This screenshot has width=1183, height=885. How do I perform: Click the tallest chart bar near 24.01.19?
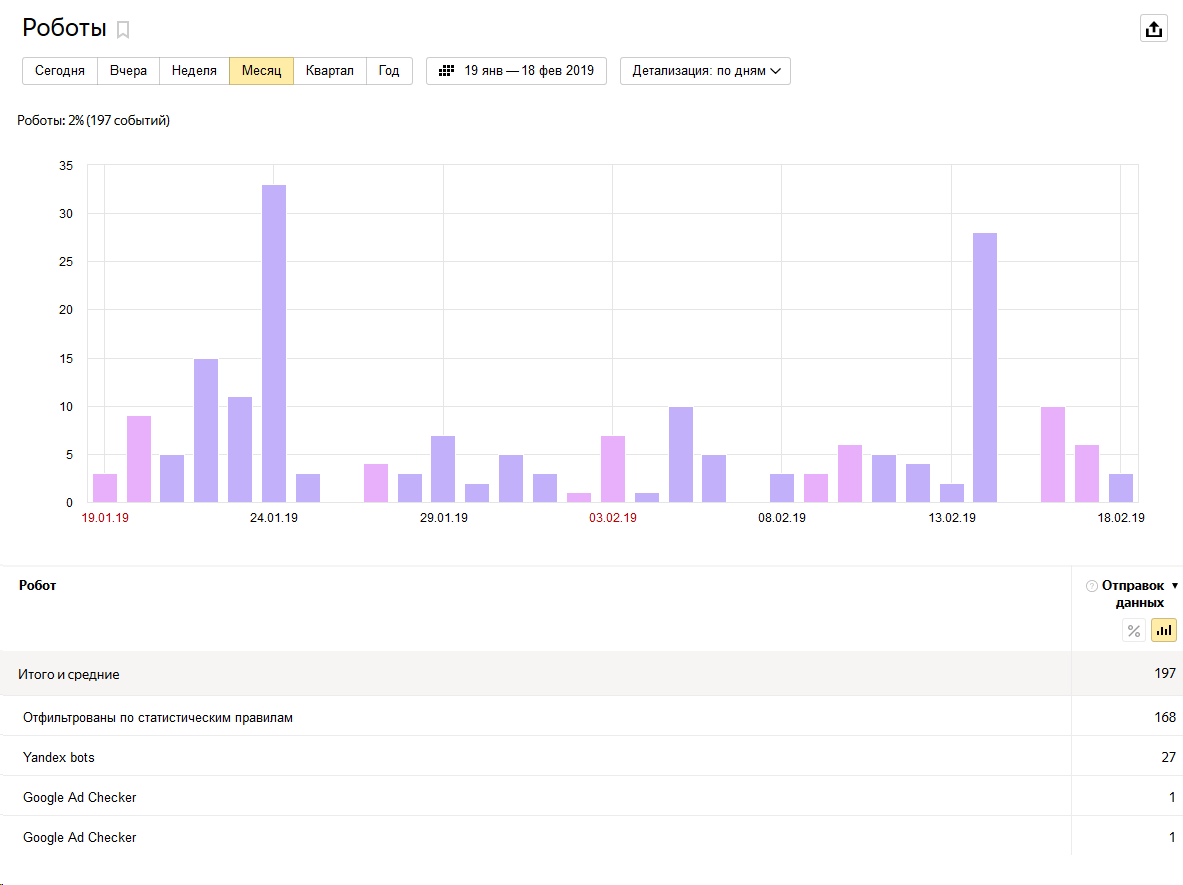coord(274,343)
